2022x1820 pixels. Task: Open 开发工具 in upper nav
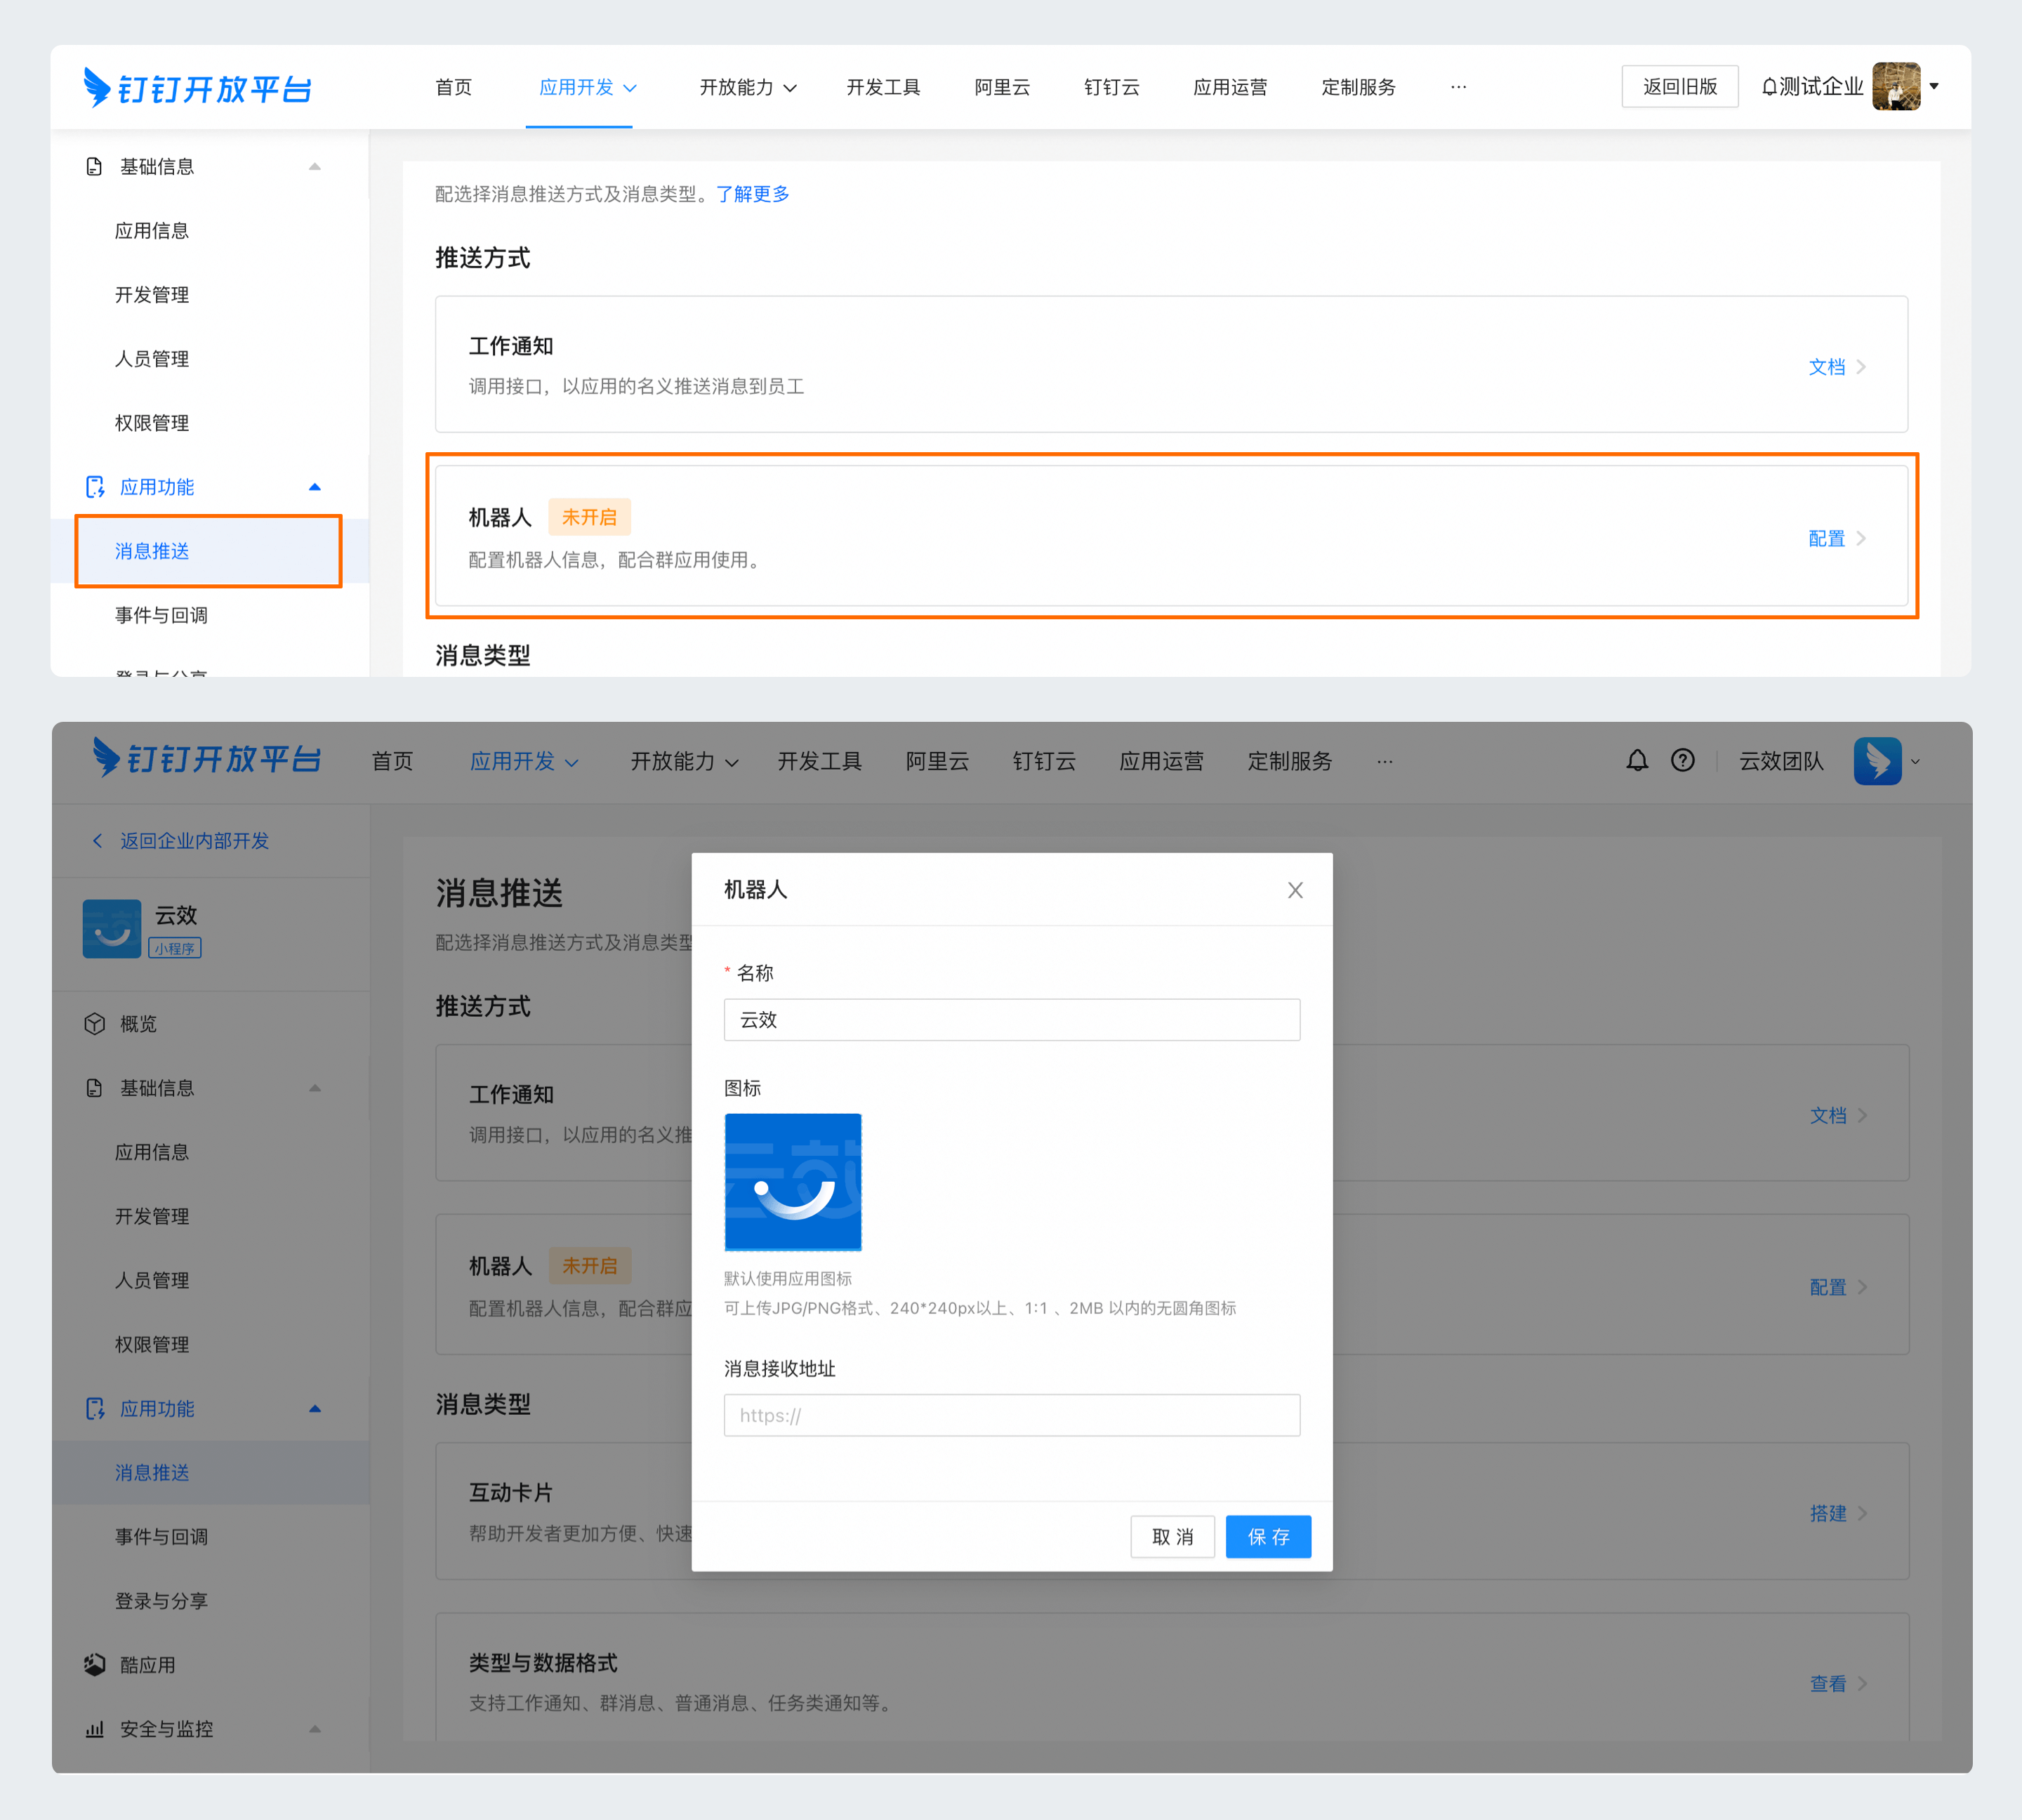(883, 87)
